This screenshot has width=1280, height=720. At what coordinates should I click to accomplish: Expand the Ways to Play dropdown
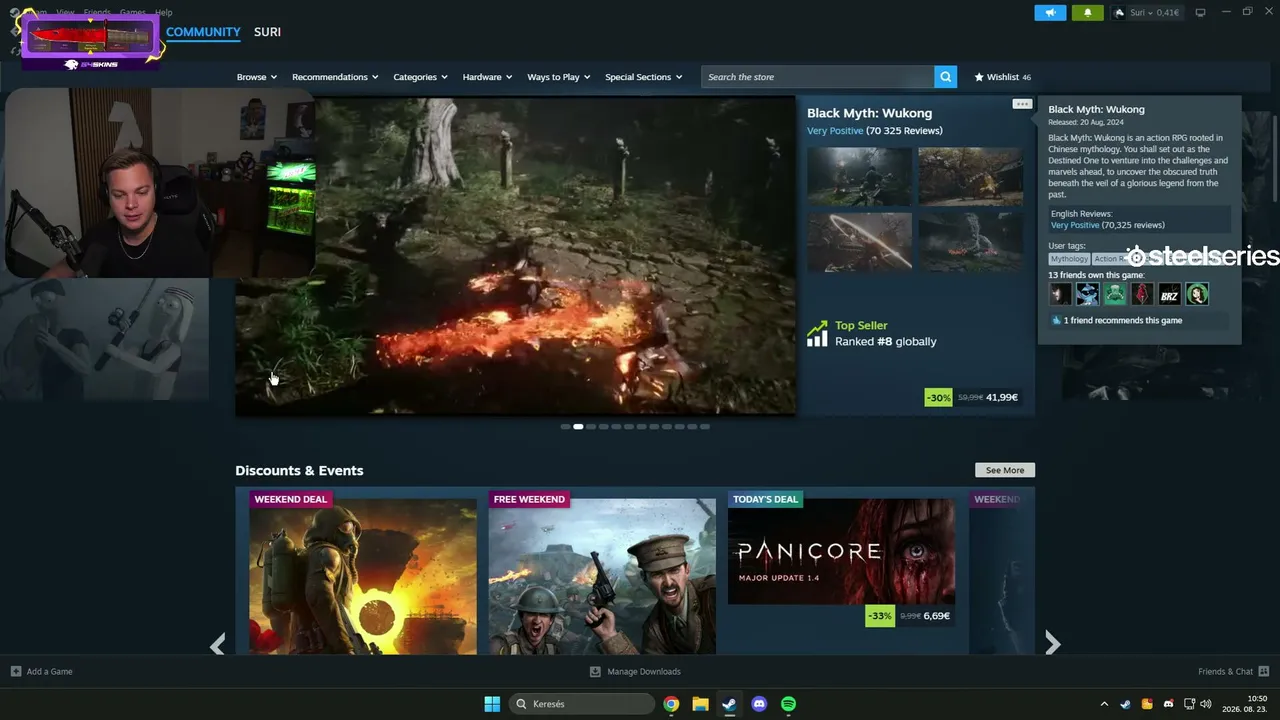tap(558, 77)
